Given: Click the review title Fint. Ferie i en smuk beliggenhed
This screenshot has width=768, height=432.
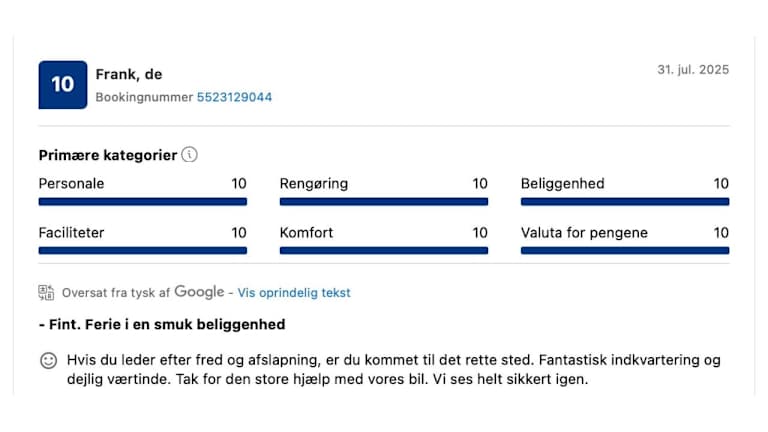Looking at the screenshot, I should coord(162,325).
